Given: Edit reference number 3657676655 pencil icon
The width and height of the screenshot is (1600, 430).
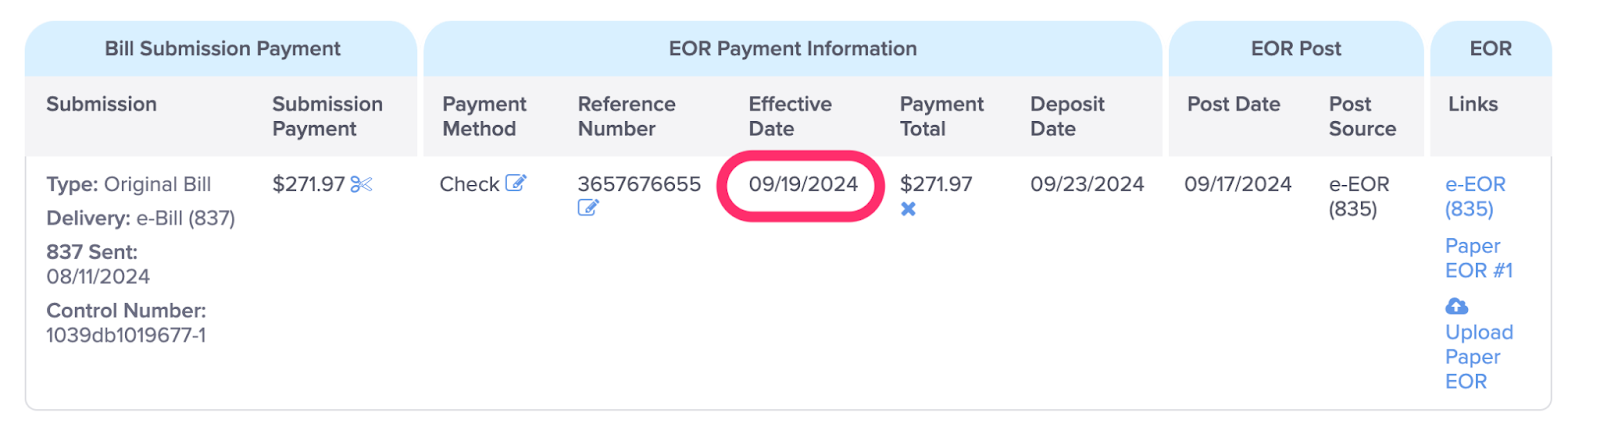Looking at the screenshot, I should tap(588, 208).
